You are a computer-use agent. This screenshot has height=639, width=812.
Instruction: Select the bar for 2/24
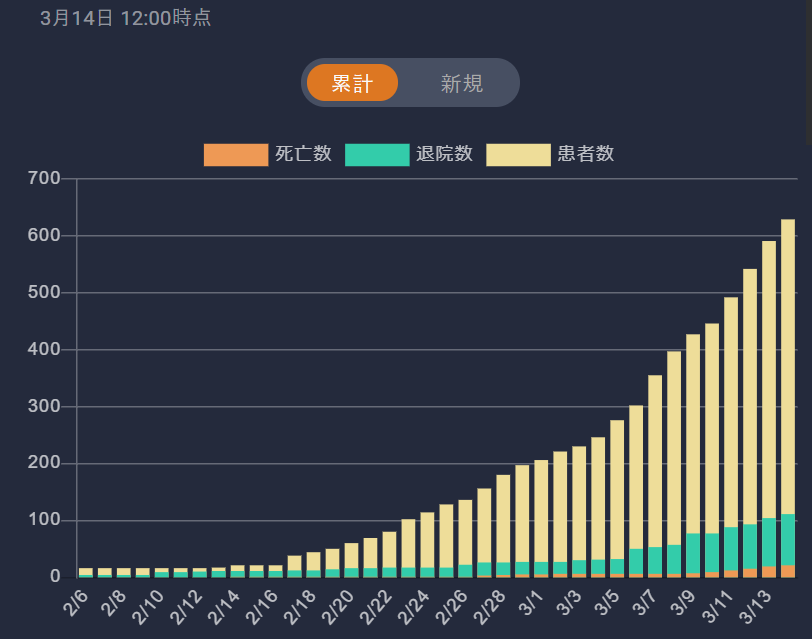pyautogui.click(x=427, y=545)
